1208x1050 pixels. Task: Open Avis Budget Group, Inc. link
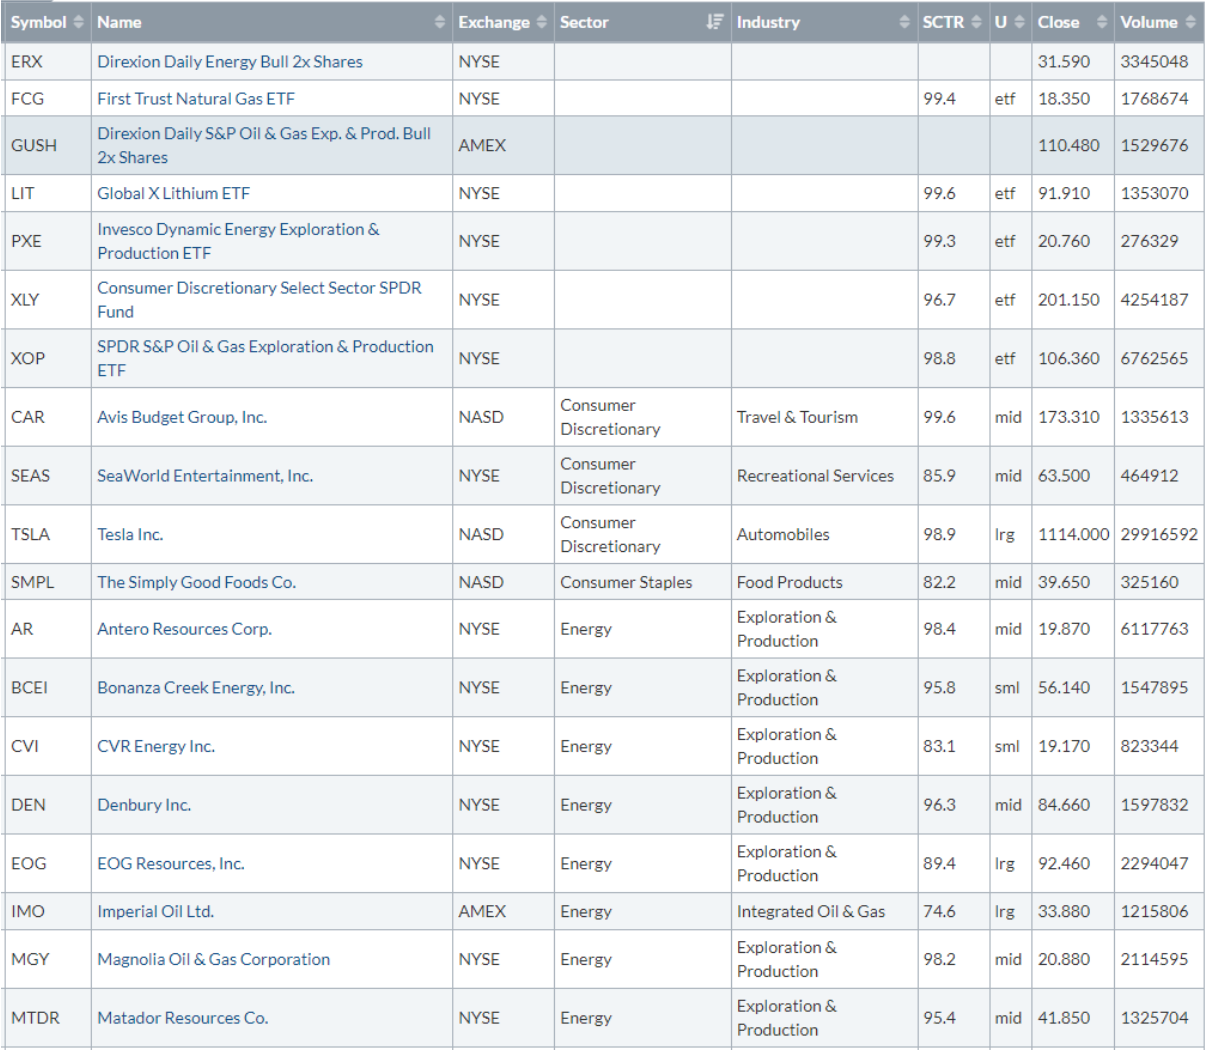click(x=182, y=417)
